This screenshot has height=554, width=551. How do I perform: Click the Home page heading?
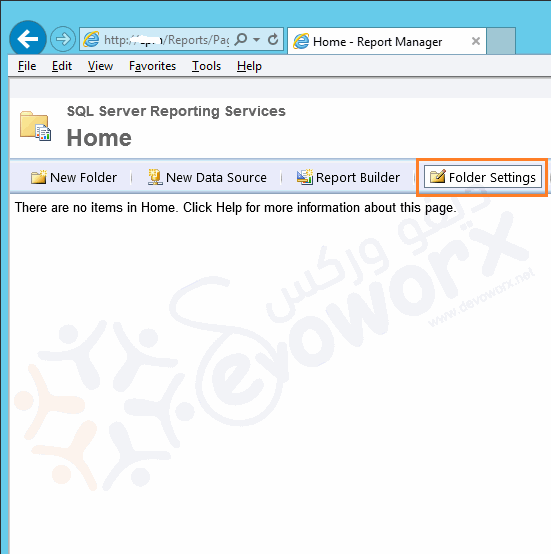99,137
